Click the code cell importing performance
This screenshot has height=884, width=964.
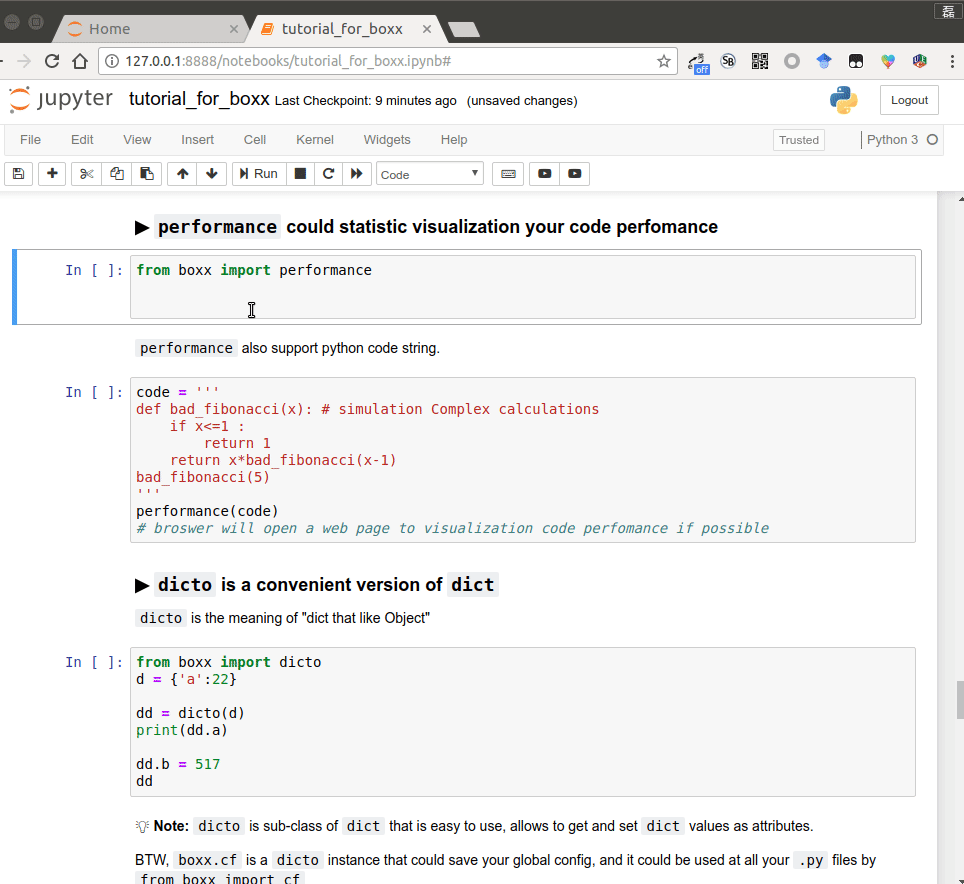point(523,287)
